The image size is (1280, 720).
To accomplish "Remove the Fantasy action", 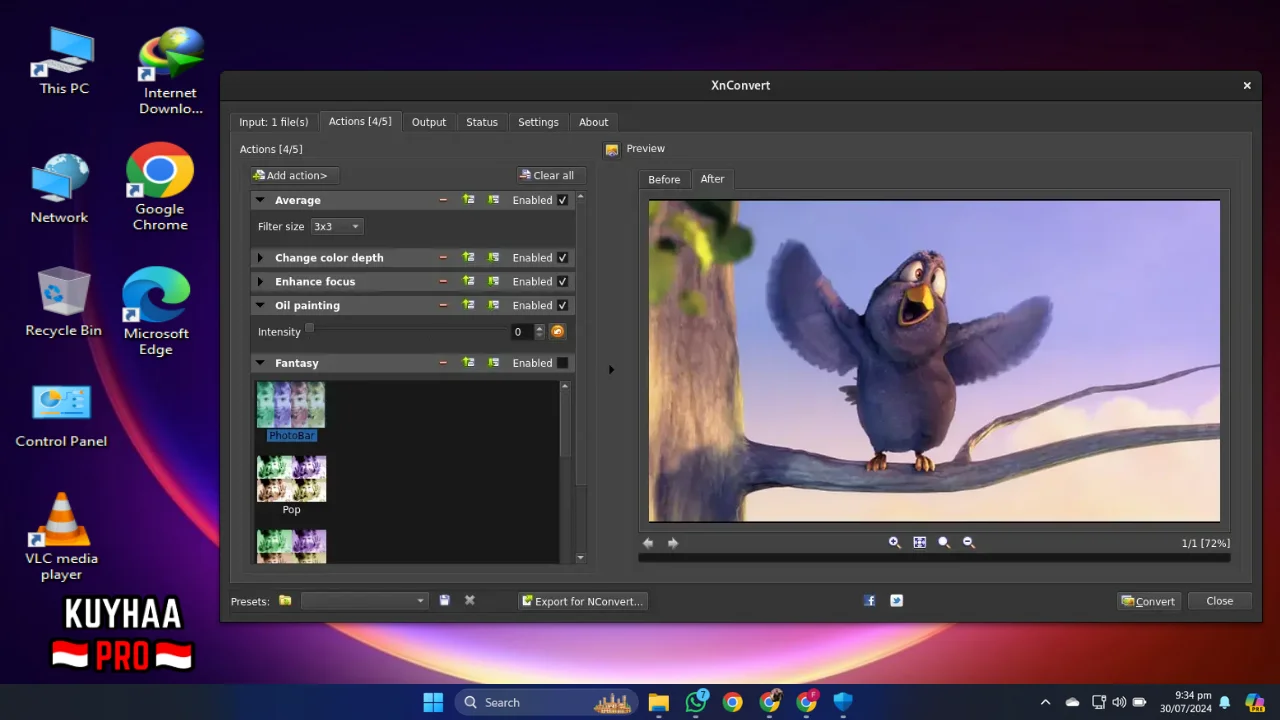I will (443, 363).
